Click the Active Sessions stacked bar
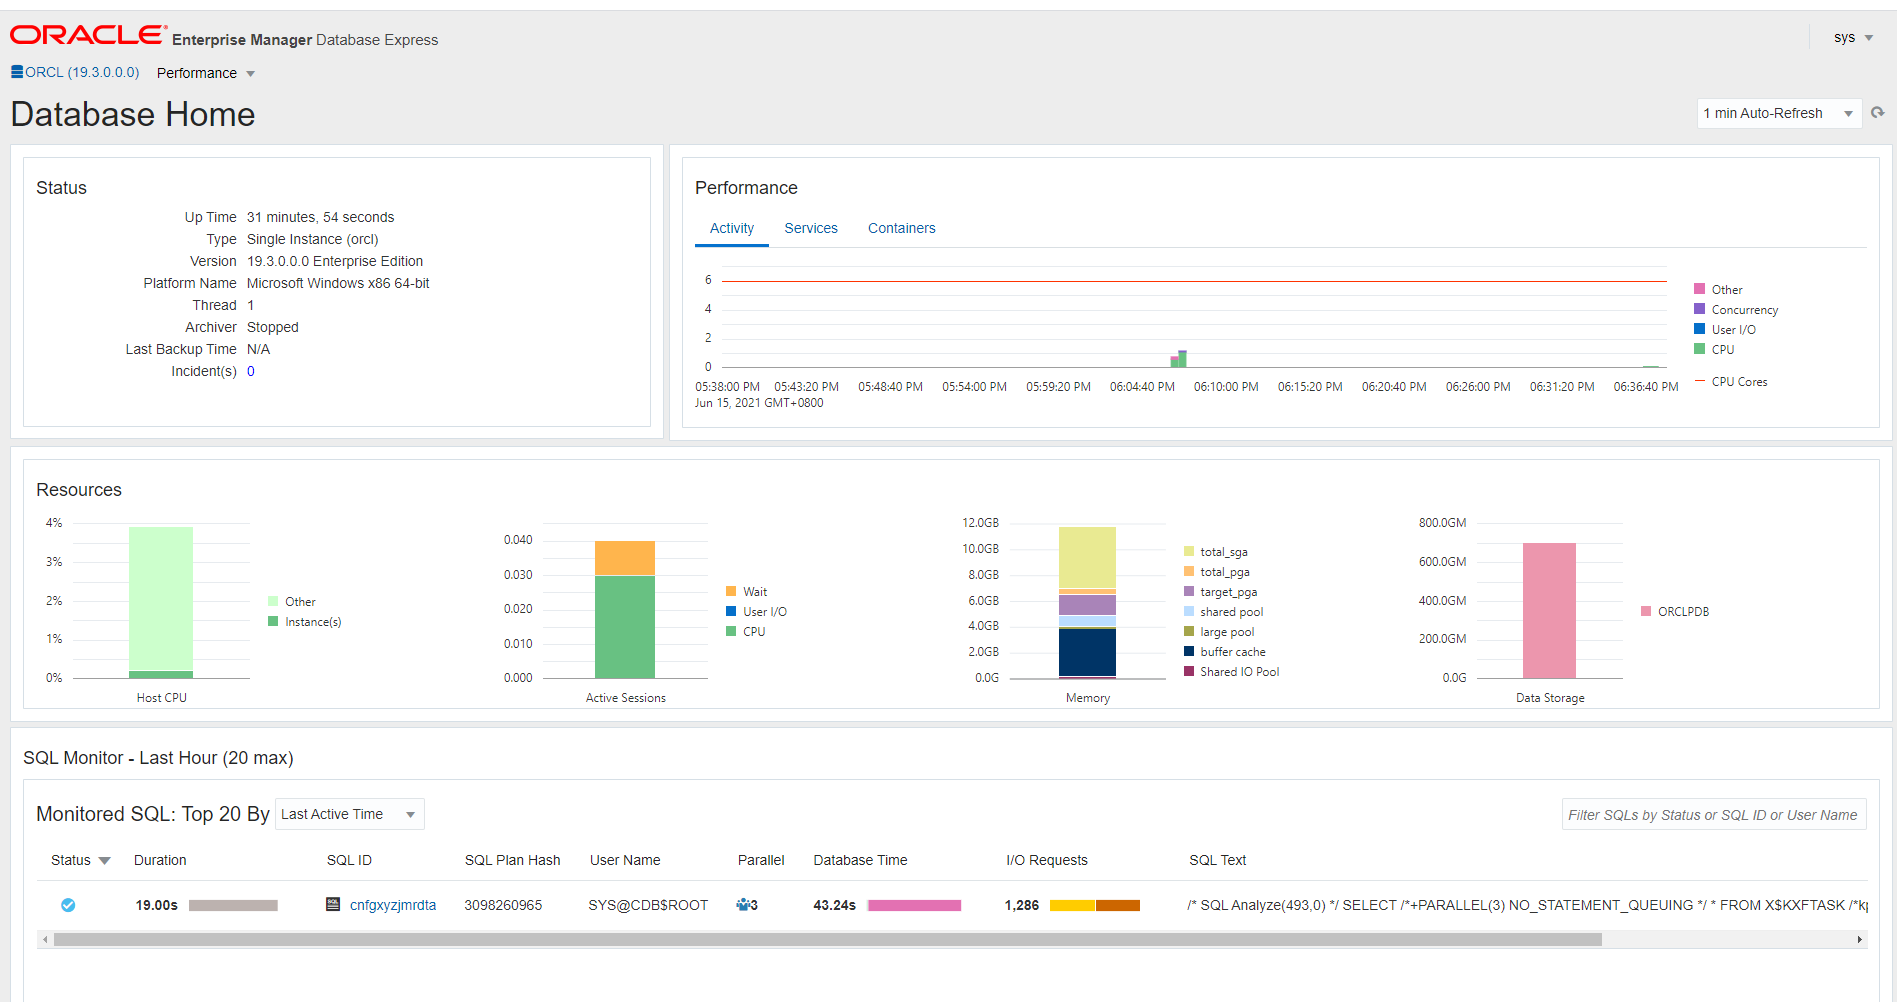The height and width of the screenshot is (1002, 1897). click(625, 609)
